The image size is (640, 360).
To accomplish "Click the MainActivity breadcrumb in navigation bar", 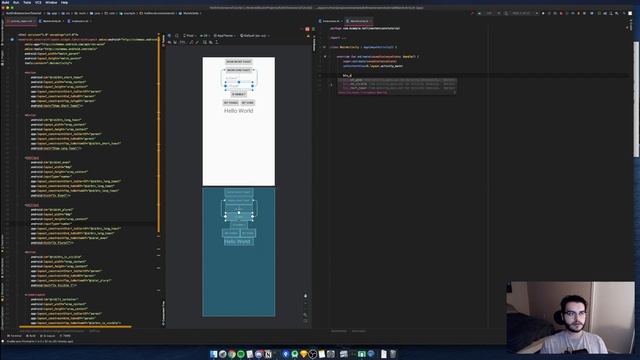I will [x=189, y=13].
